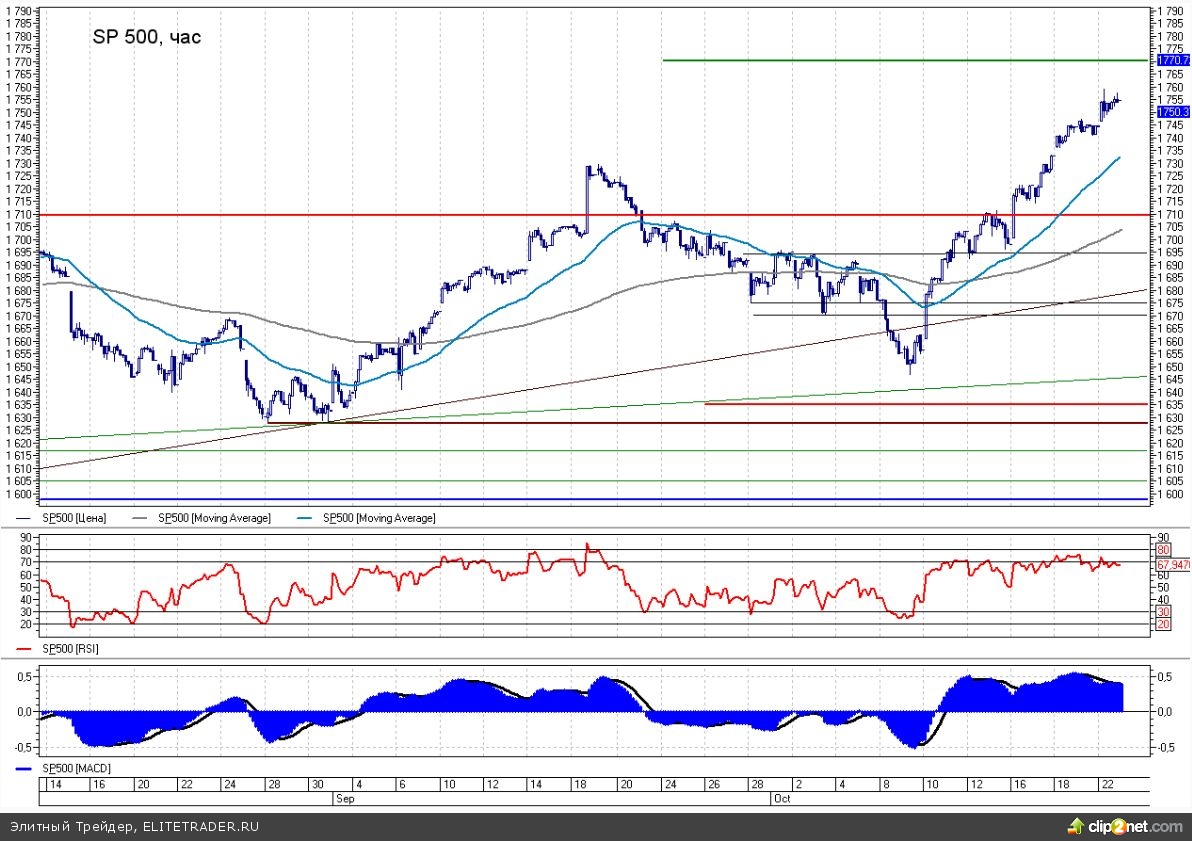Select the SP500 [Цена] legend entry
Viewport: 1192px width, 841px height.
[x=73, y=518]
